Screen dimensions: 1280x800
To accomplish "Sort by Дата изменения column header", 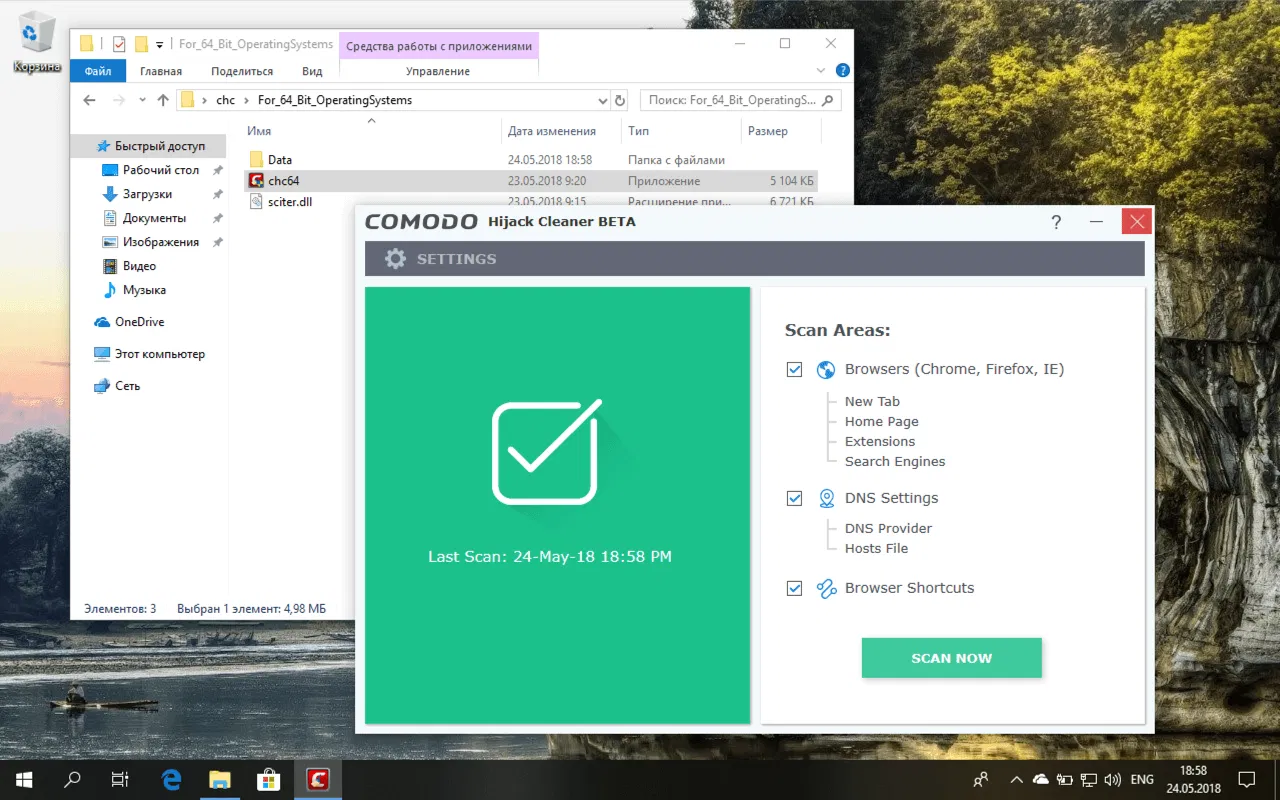I will (551, 131).
